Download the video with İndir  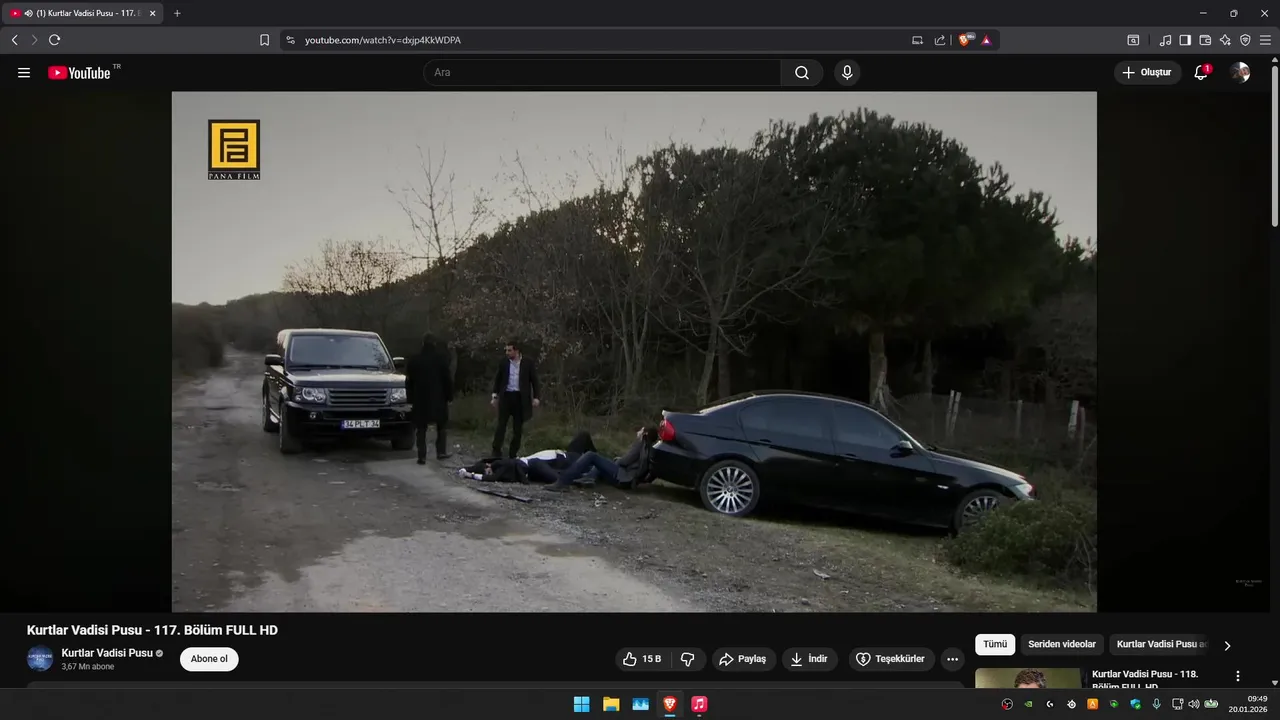809,659
